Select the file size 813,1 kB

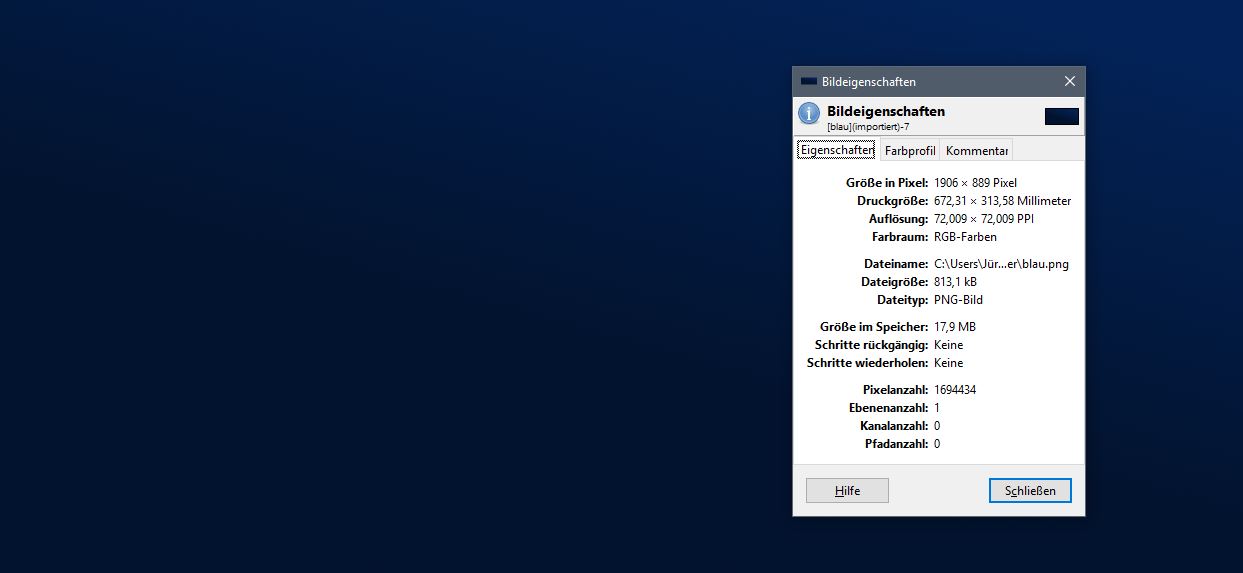click(955, 282)
